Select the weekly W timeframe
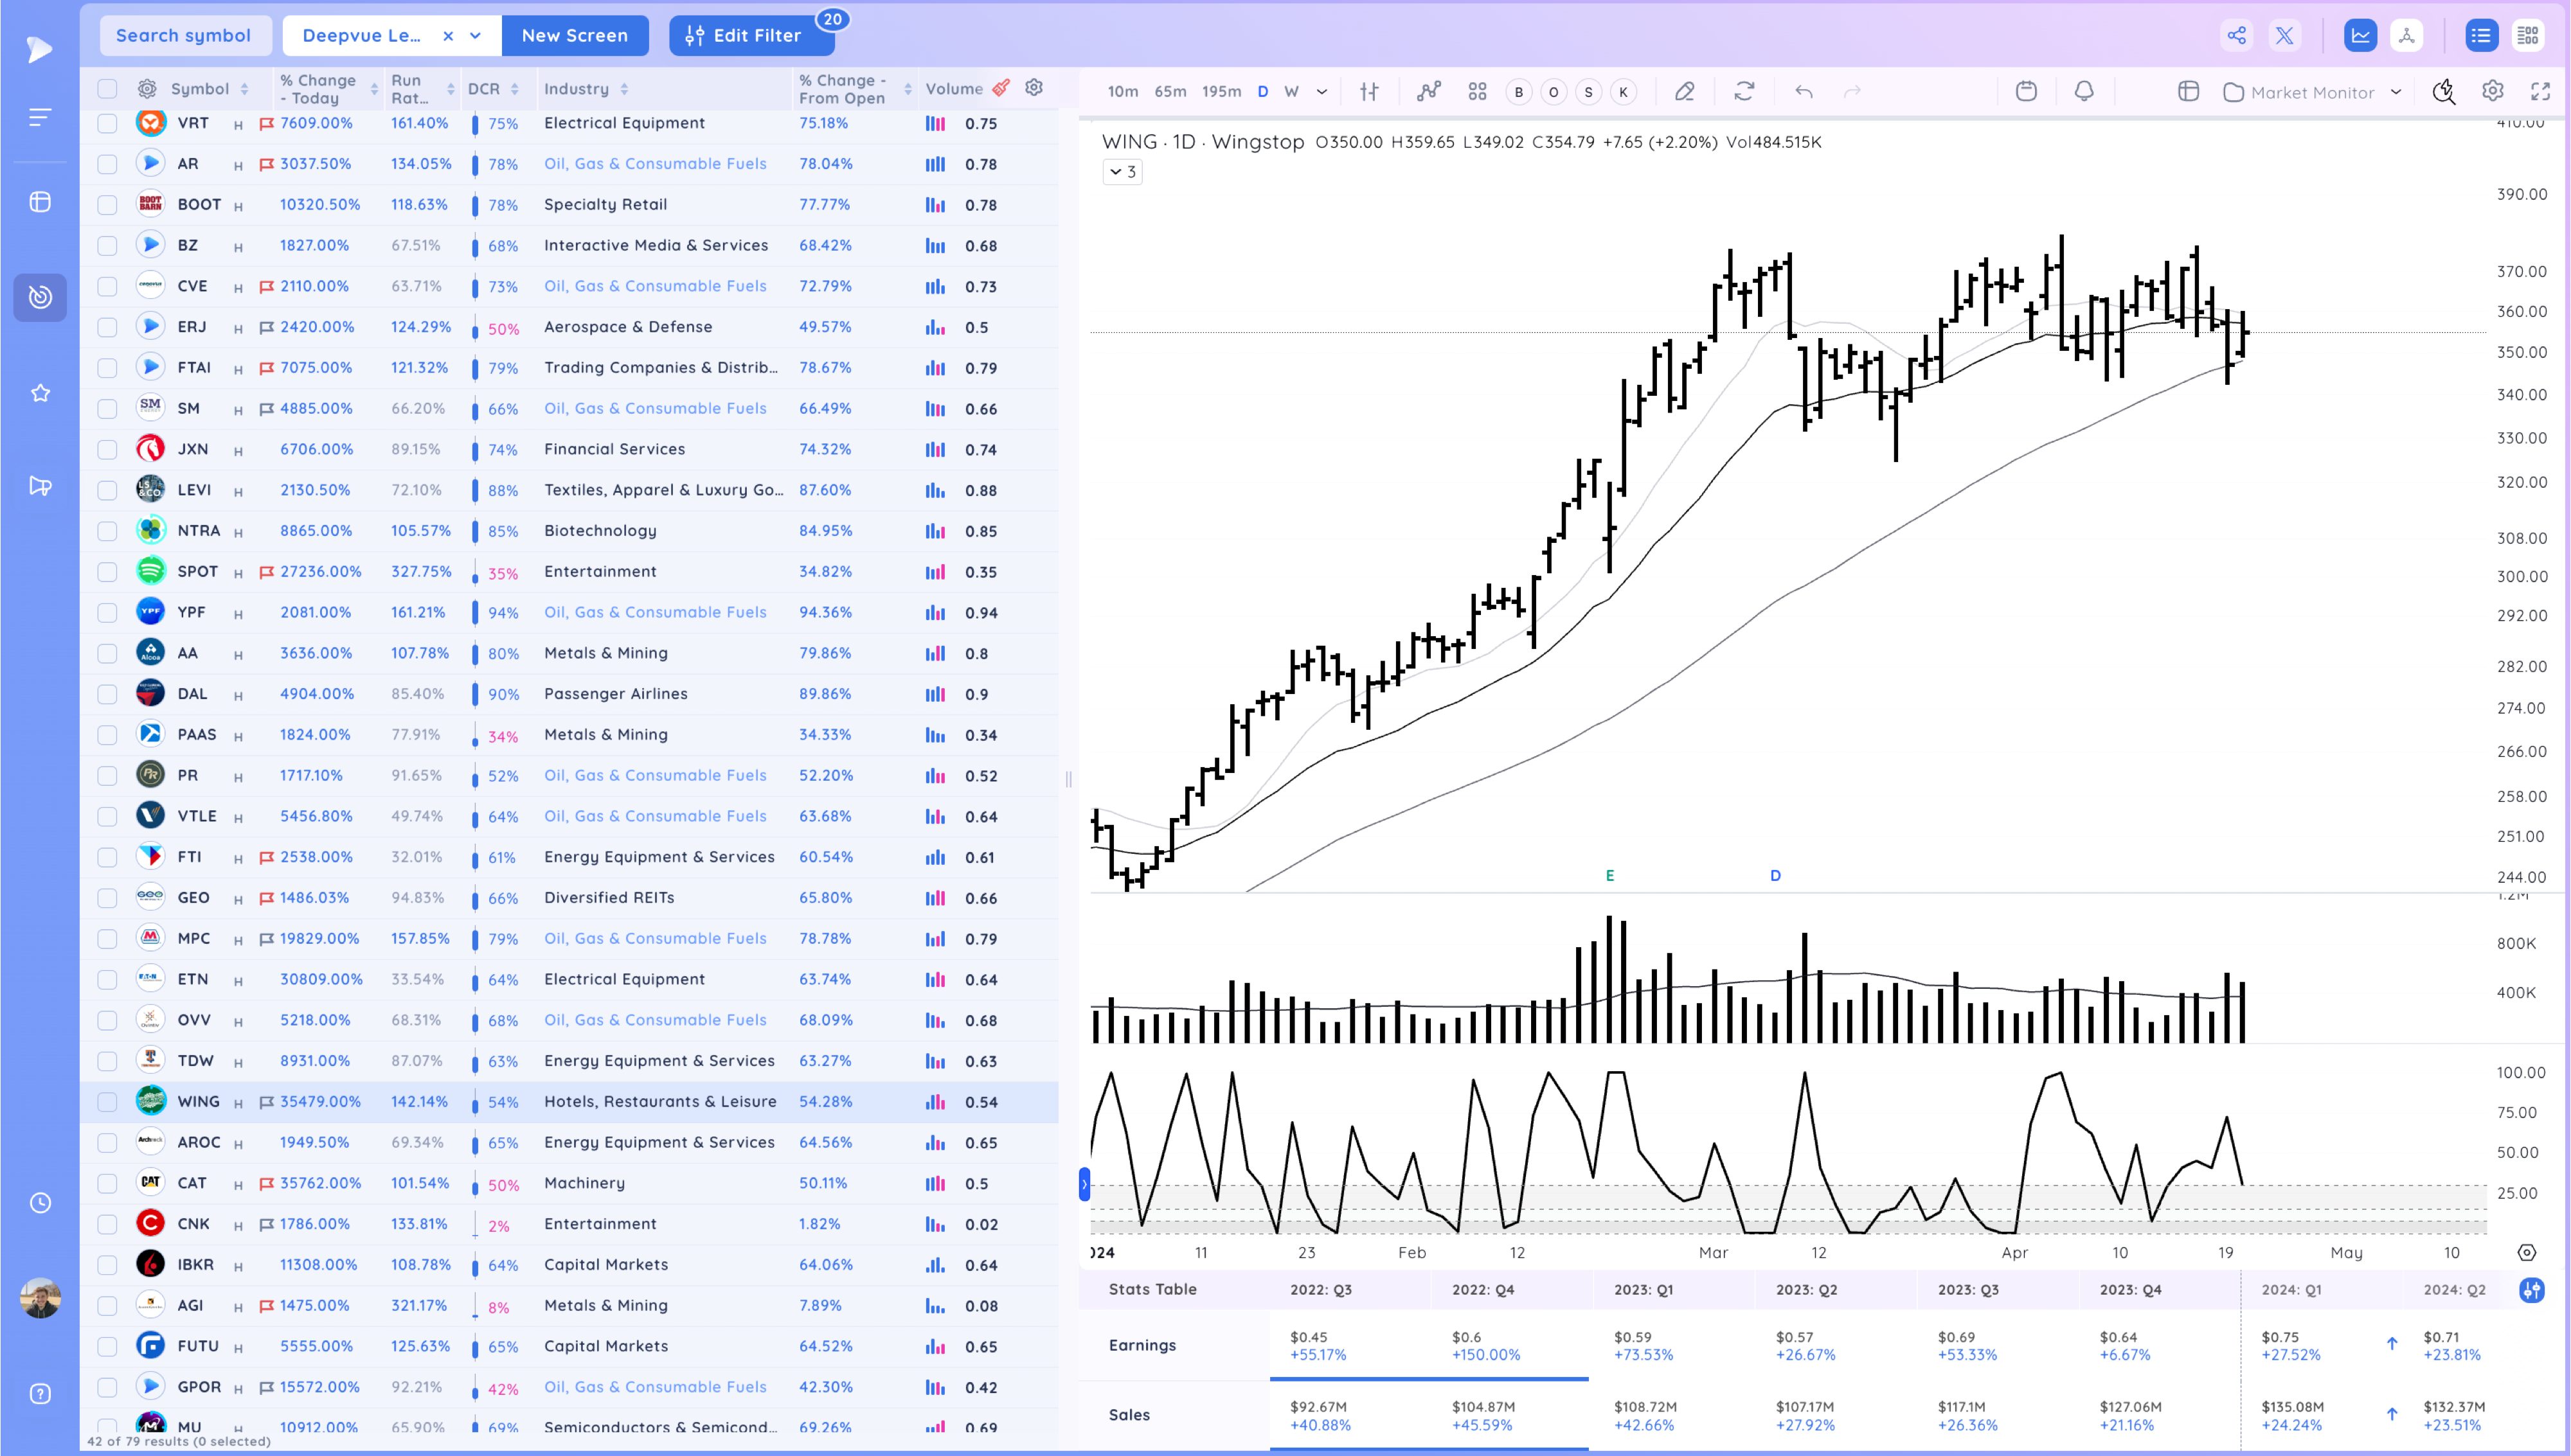This screenshot has height=1456, width=2571. (x=1291, y=91)
